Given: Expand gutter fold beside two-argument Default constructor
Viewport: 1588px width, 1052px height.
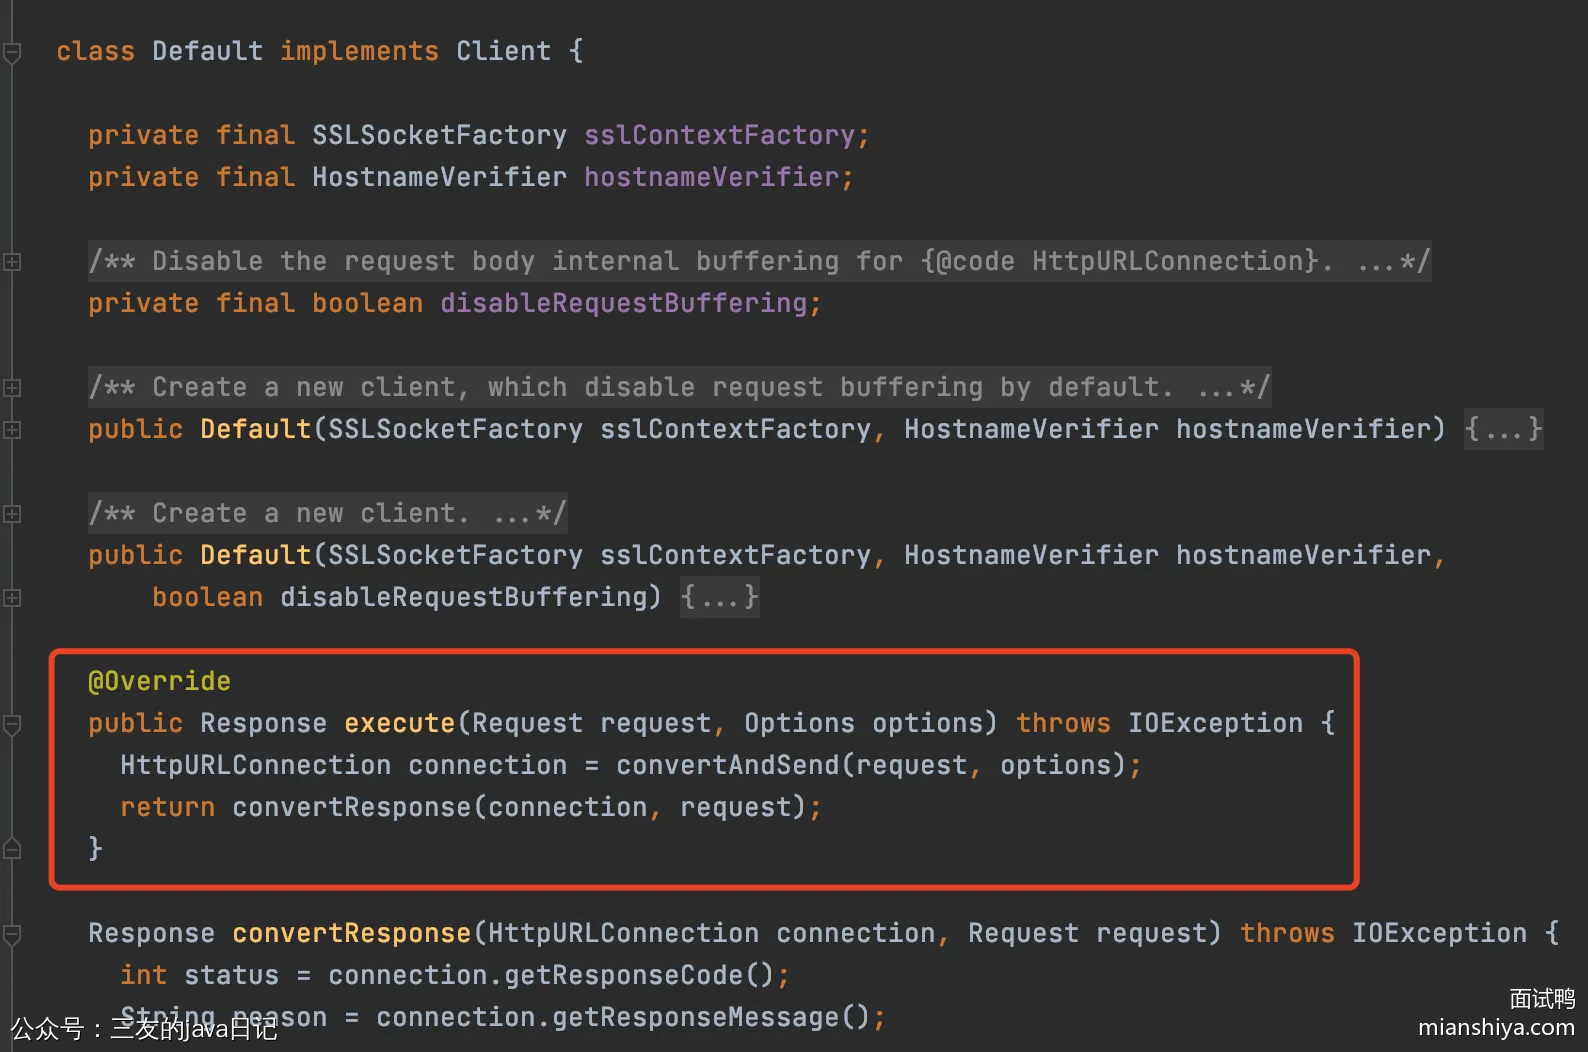Looking at the screenshot, I should (x=12, y=430).
